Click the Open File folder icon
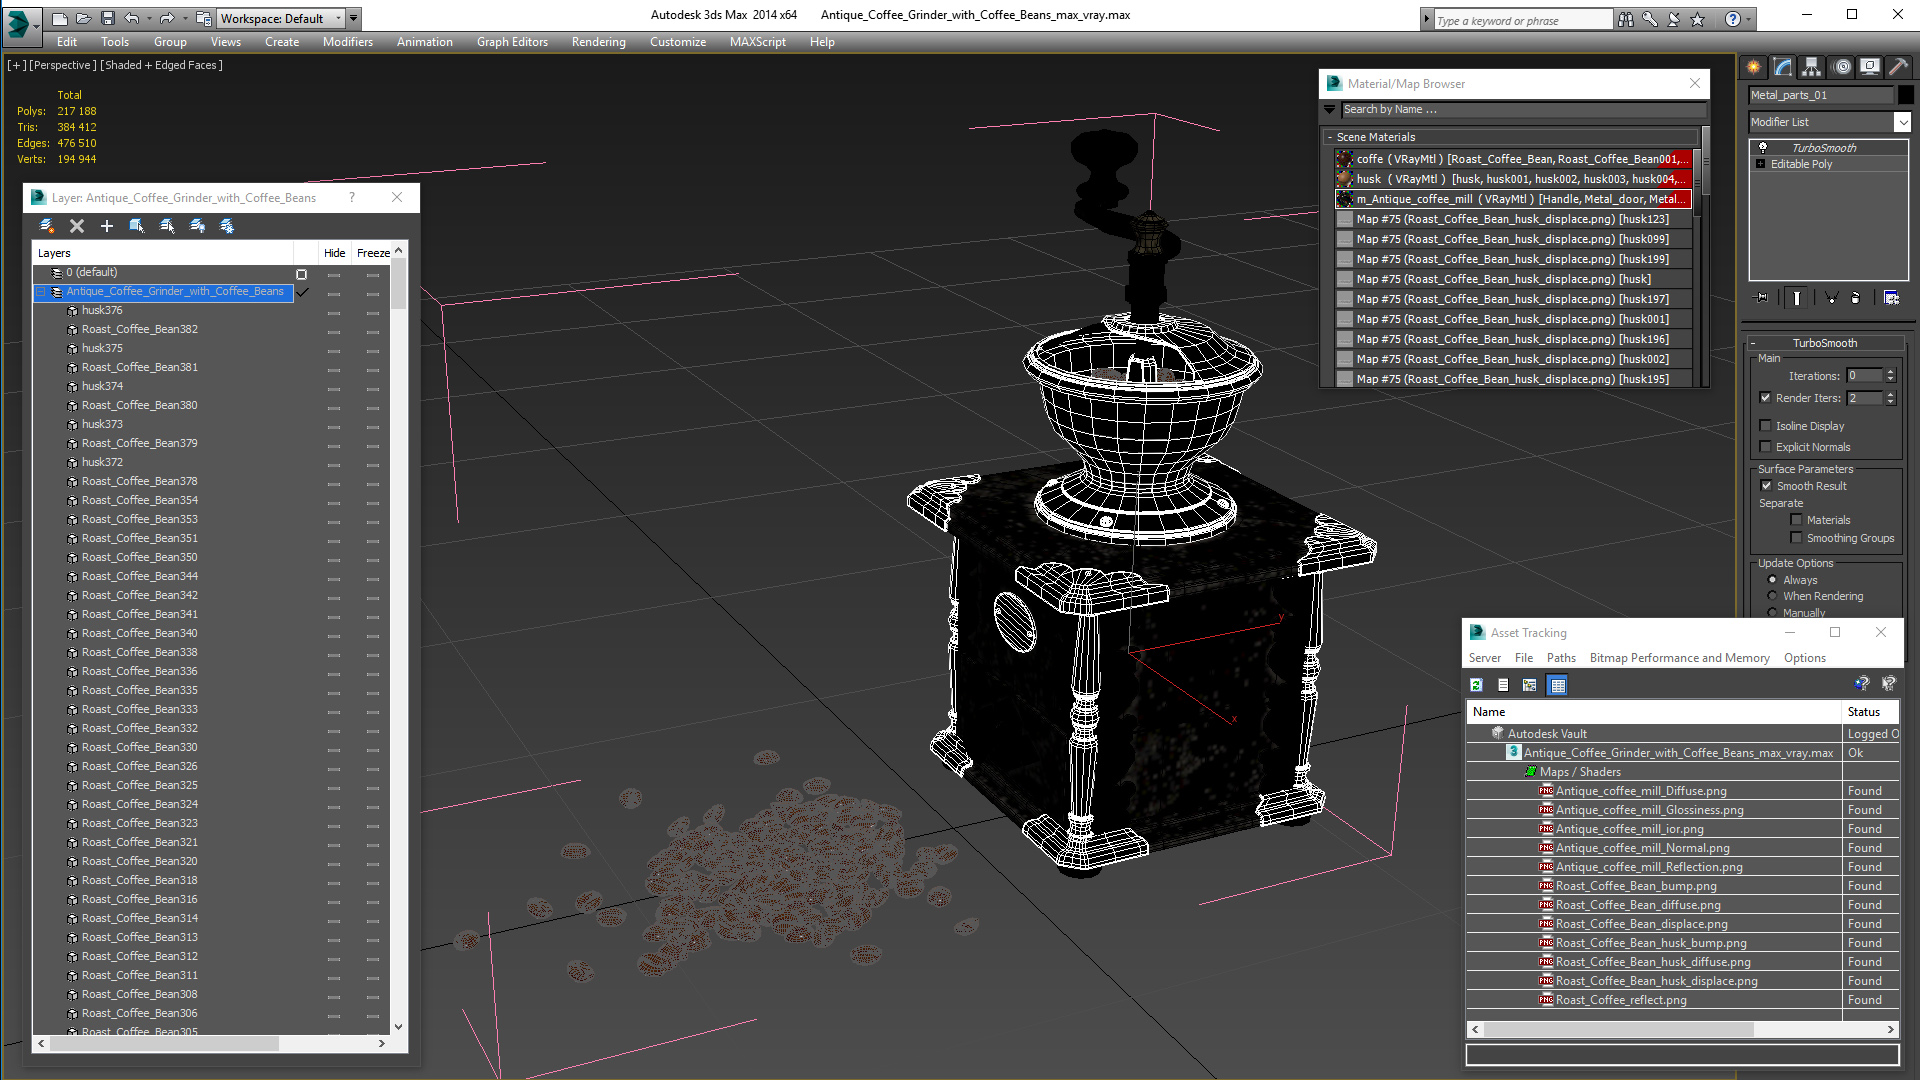The width and height of the screenshot is (1920, 1080). coord(84,18)
